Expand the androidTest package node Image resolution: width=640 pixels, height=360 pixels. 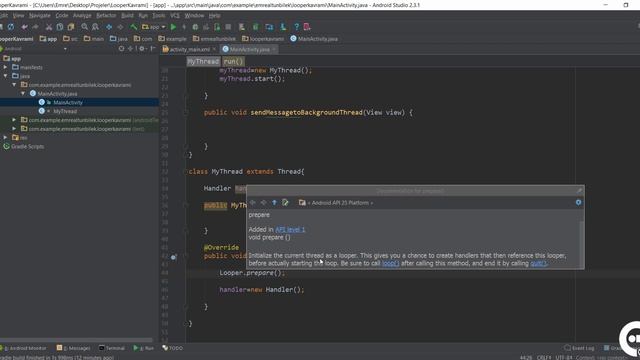pos(14,120)
